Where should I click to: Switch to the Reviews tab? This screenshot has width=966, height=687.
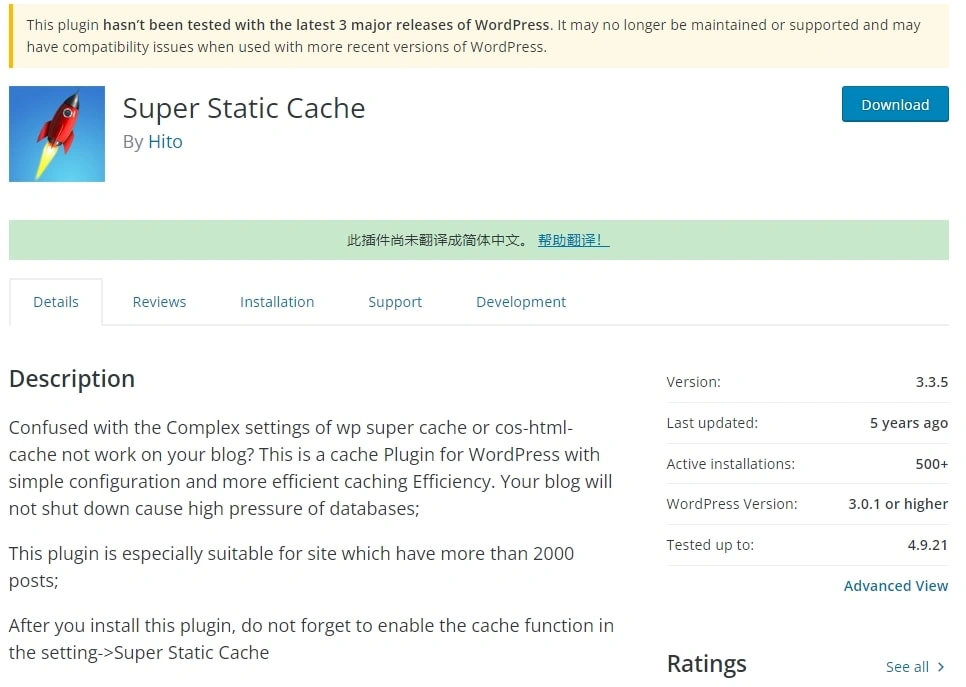159,302
